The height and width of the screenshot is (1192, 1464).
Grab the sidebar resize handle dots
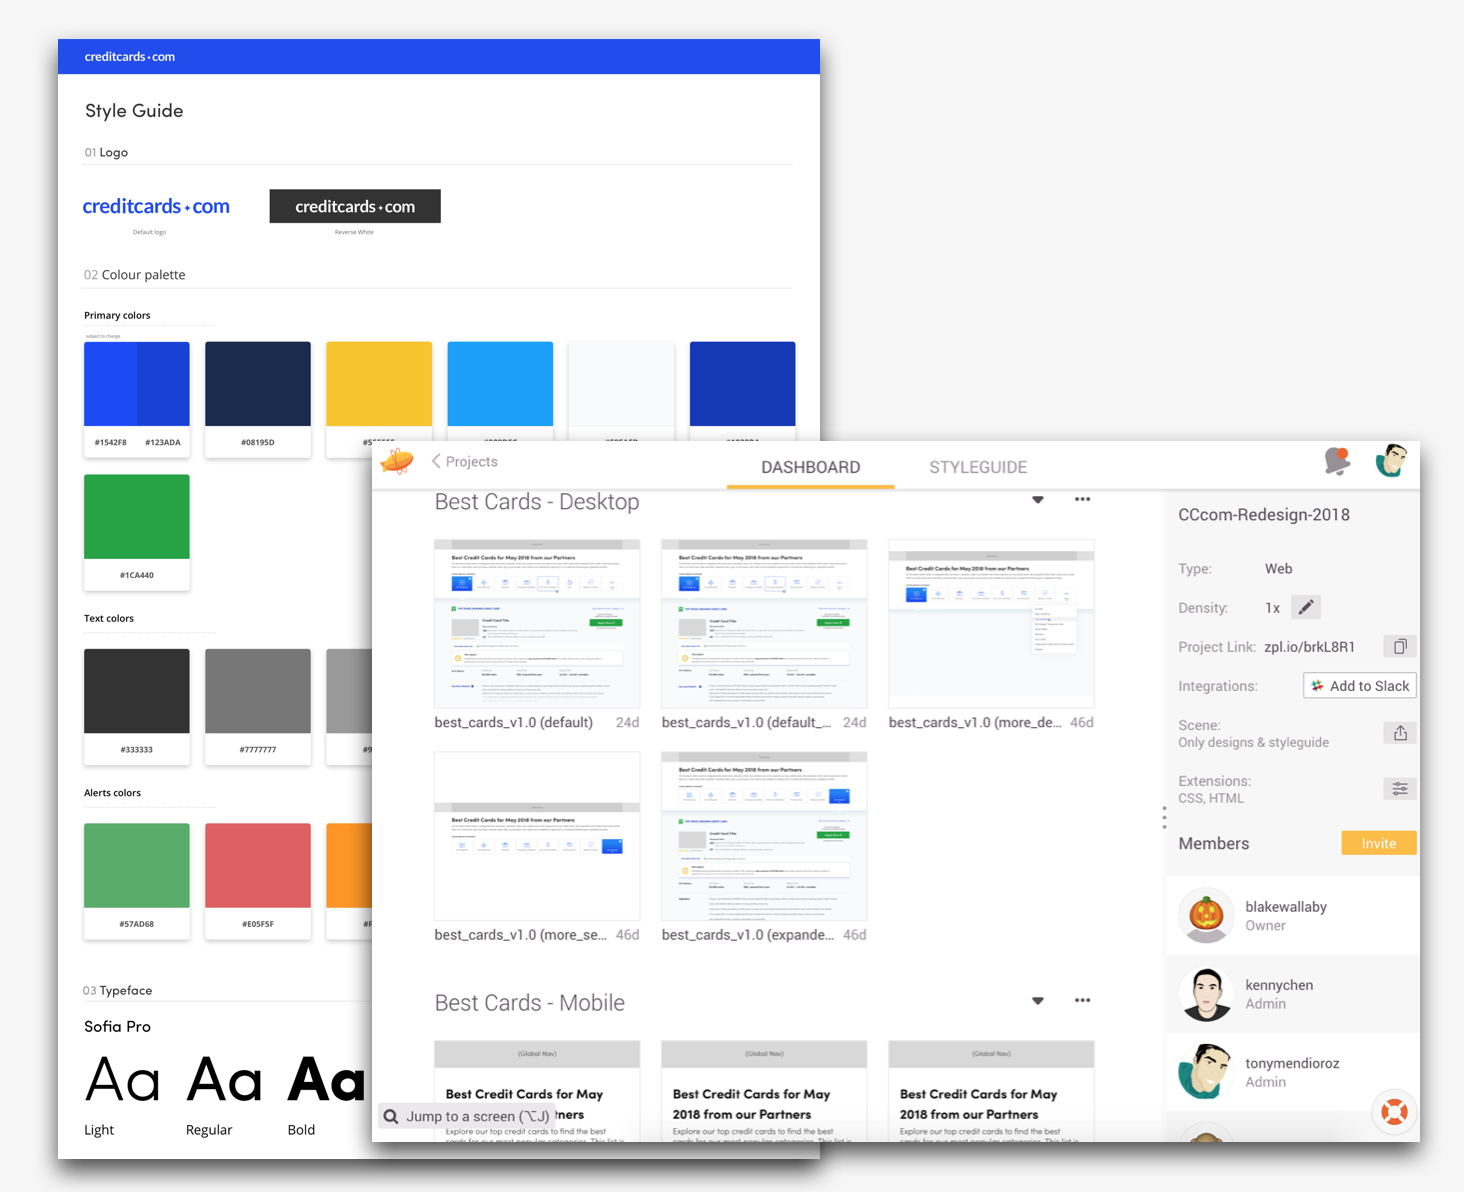(1164, 817)
